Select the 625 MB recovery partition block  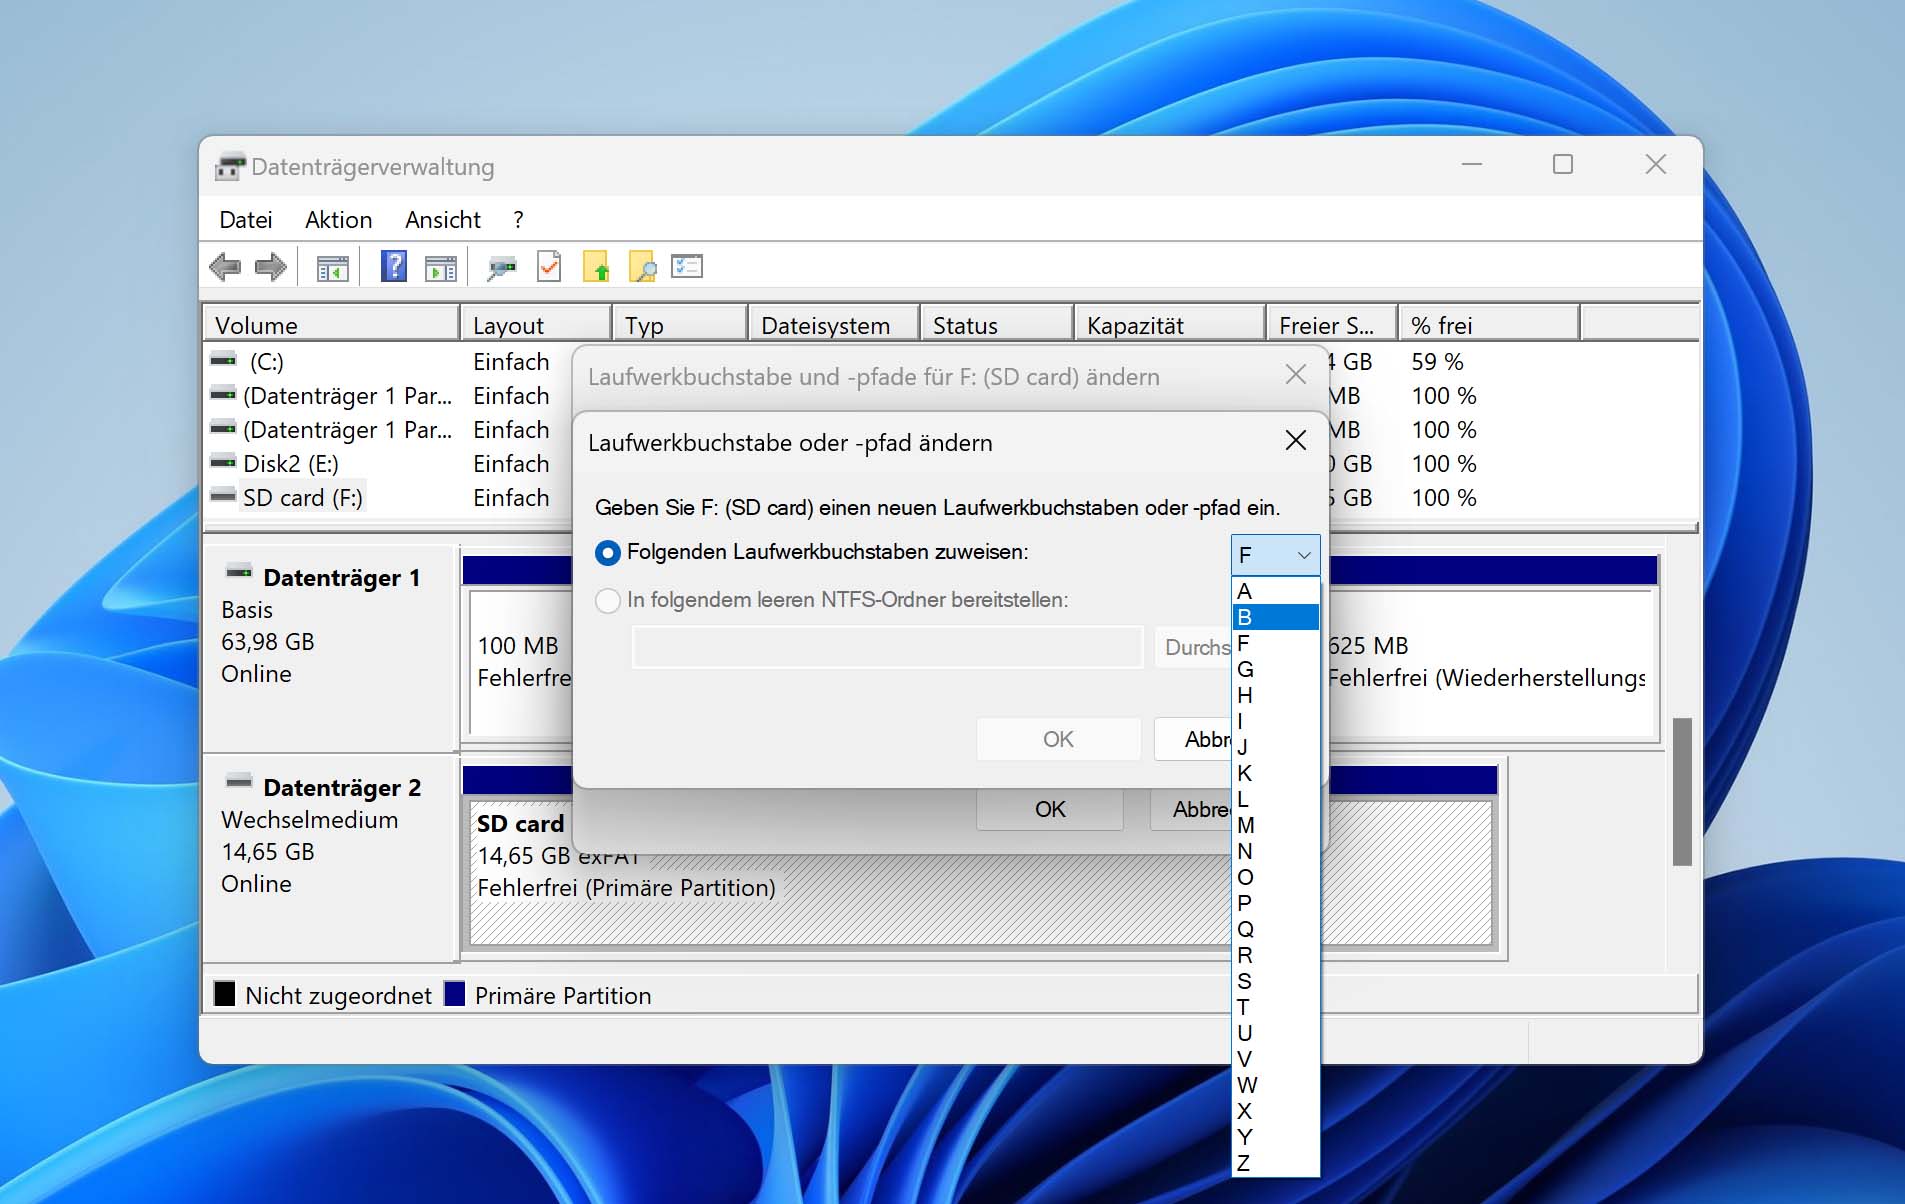pyautogui.click(x=1489, y=662)
